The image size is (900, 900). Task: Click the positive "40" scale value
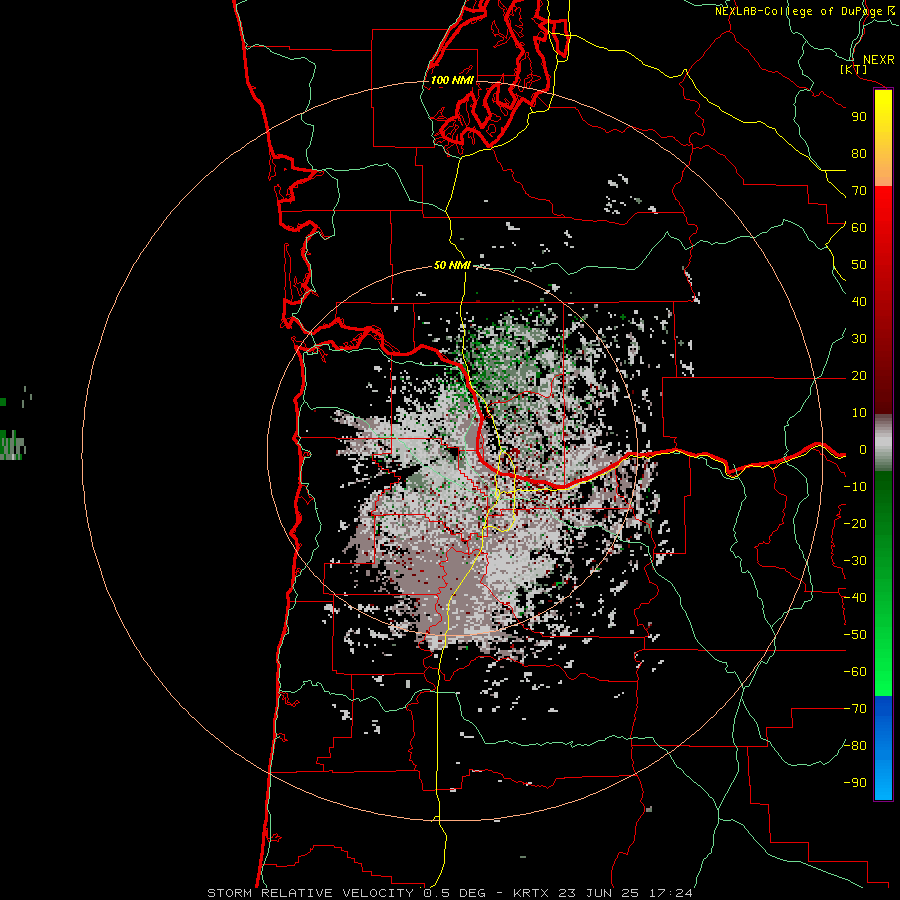859,302
